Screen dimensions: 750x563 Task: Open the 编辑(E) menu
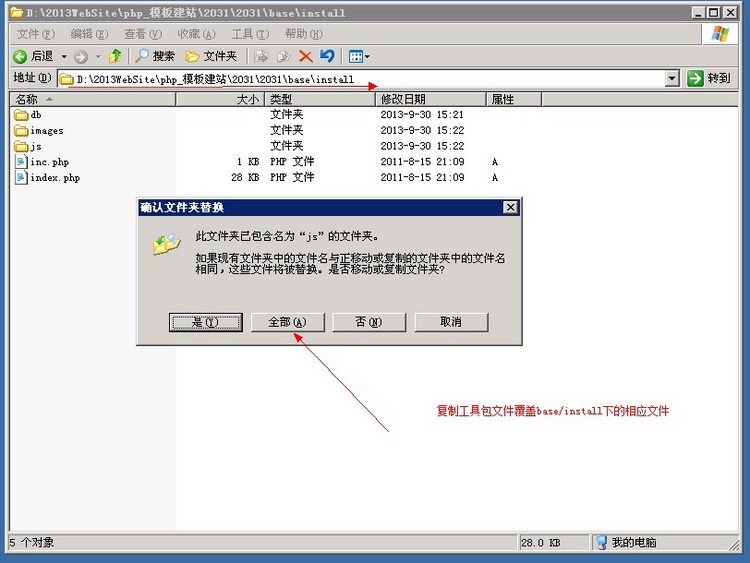point(89,34)
